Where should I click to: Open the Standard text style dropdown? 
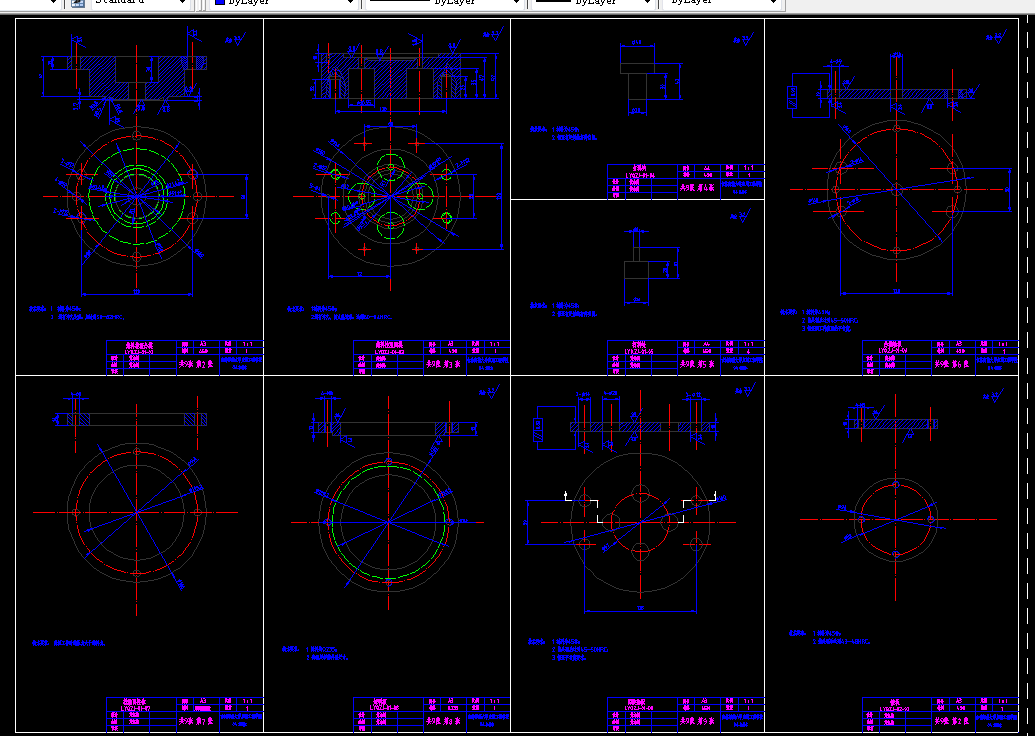click(x=139, y=3)
